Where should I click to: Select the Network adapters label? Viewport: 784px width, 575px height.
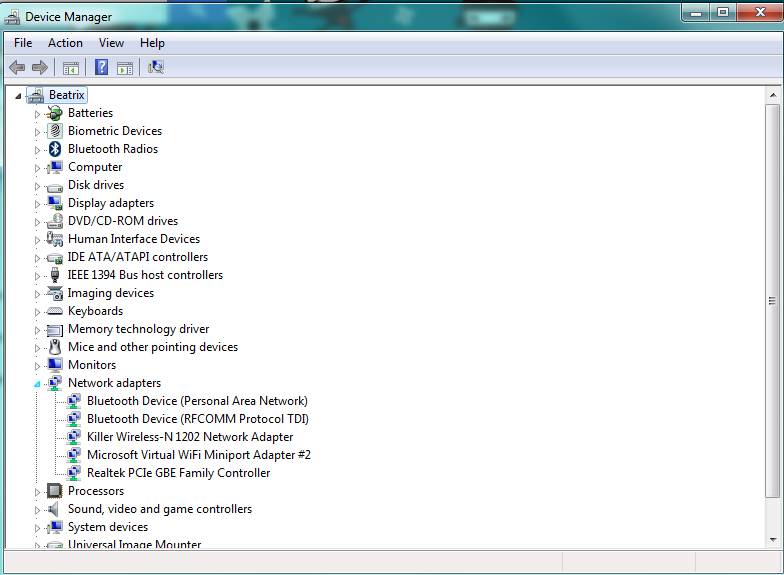(114, 383)
